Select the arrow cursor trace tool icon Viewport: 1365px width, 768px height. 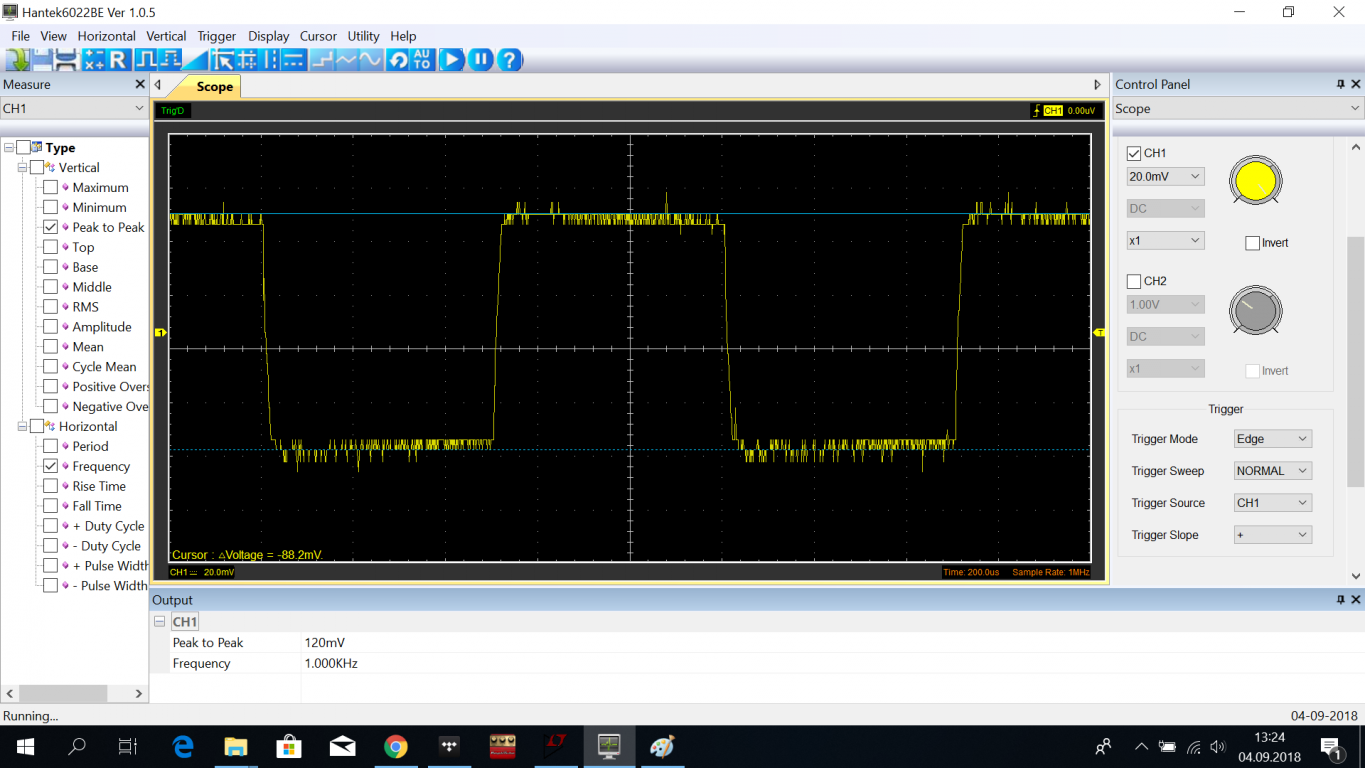coord(223,60)
